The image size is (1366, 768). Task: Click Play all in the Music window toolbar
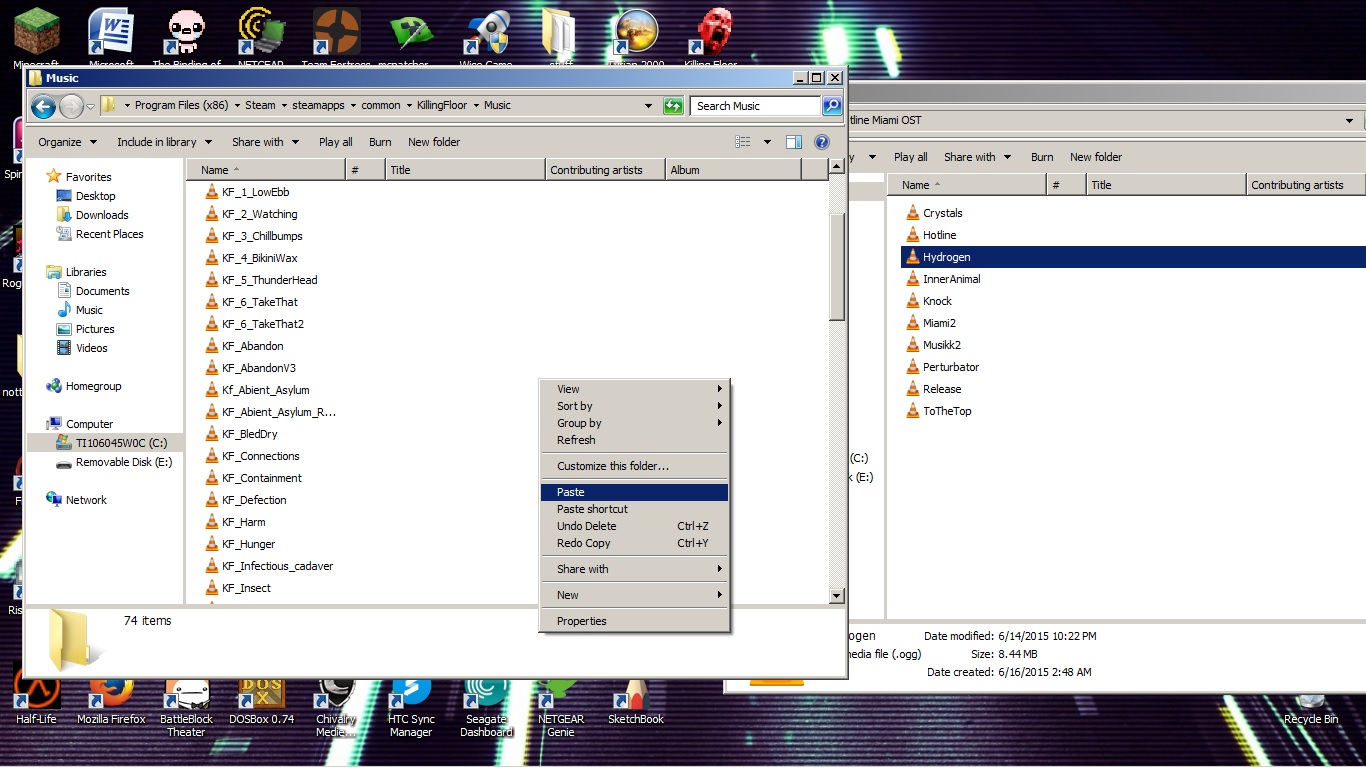pyautogui.click(x=336, y=142)
